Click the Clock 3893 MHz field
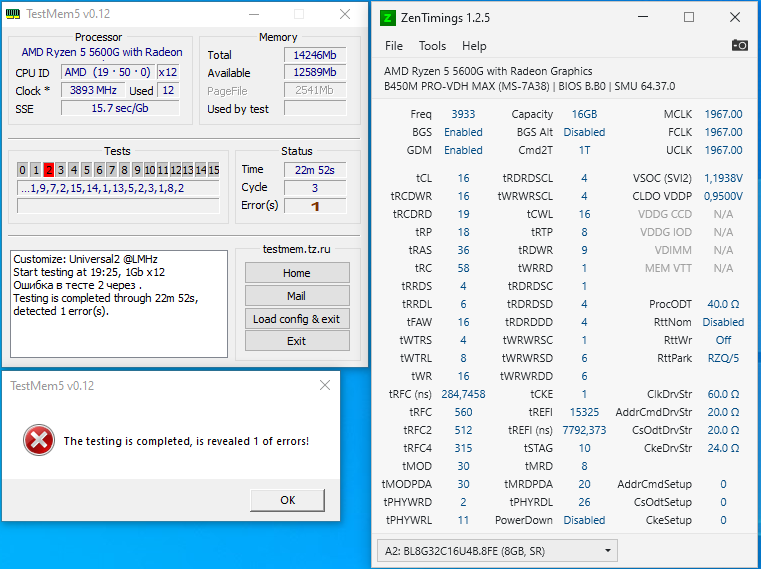The height and width of the screenshot is (569, 761). (93, 90)
